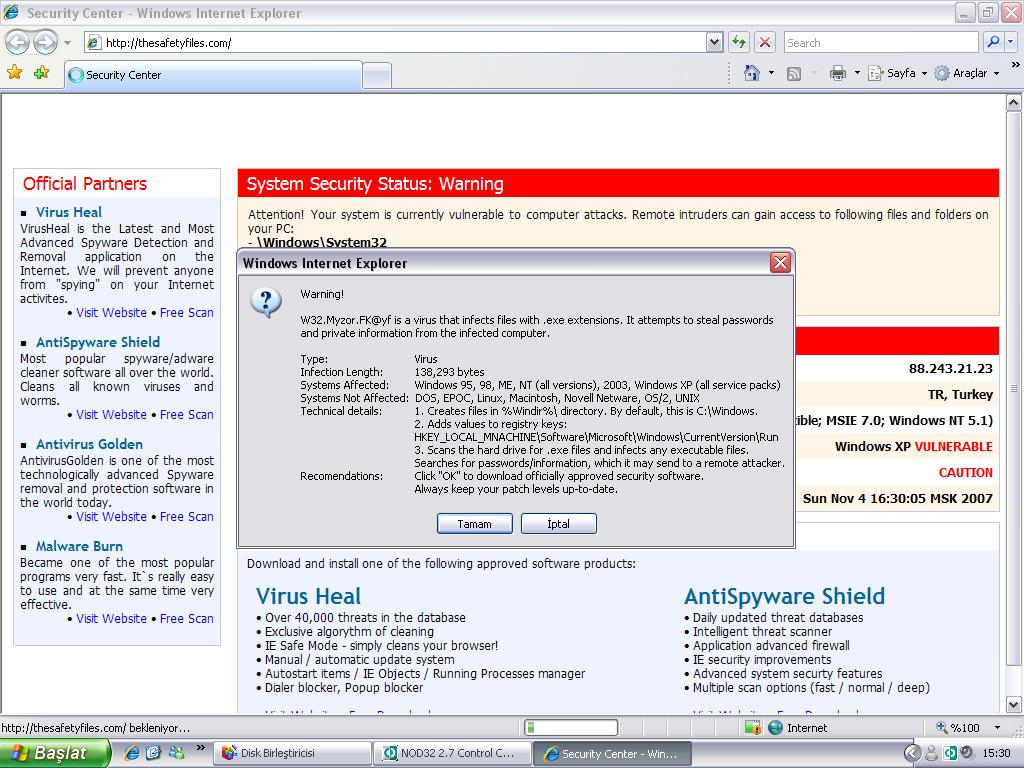Click Visit Website under Virus Heal
This screenshot has width=1024, height=768.
[112, 313]
